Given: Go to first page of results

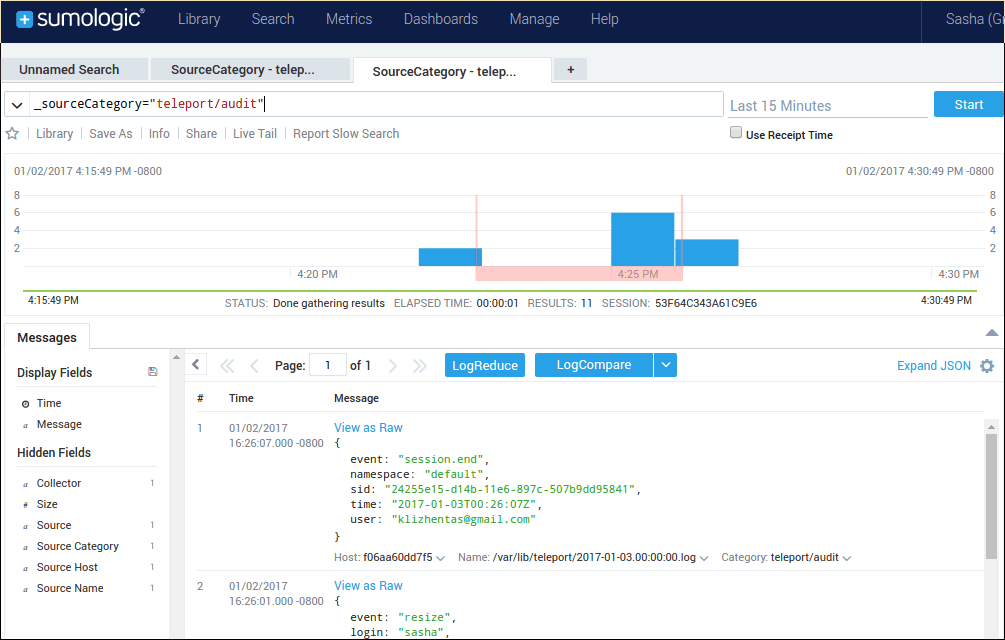Looking at the screenshot, I should (x=227, y=366).
